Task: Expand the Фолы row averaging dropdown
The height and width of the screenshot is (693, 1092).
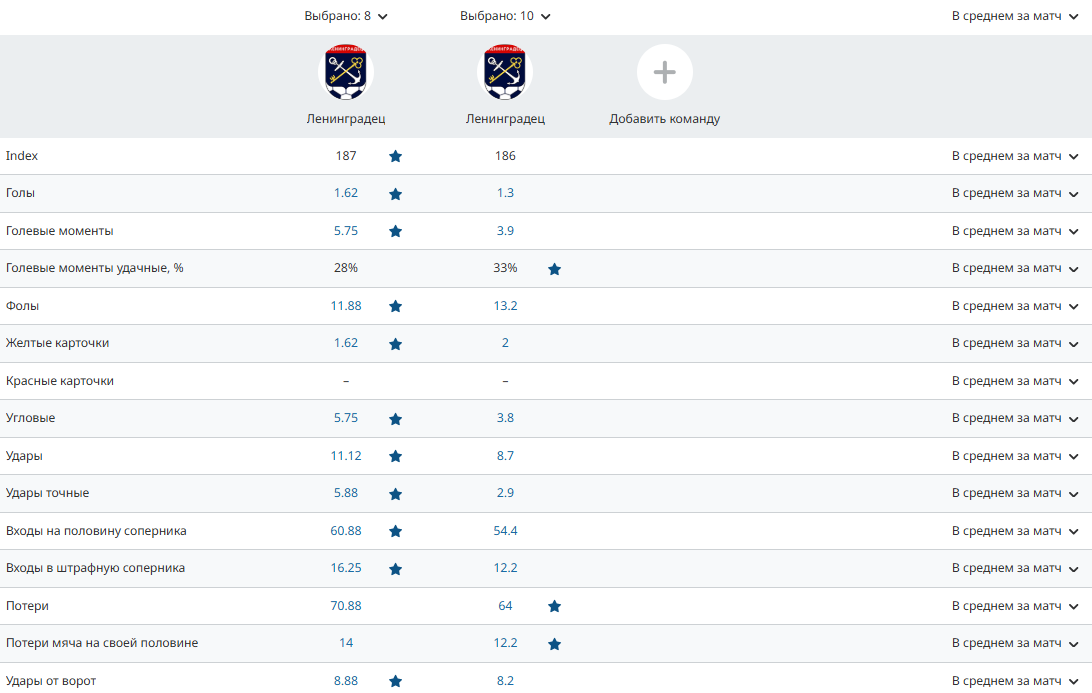Action: (1015, 306)
